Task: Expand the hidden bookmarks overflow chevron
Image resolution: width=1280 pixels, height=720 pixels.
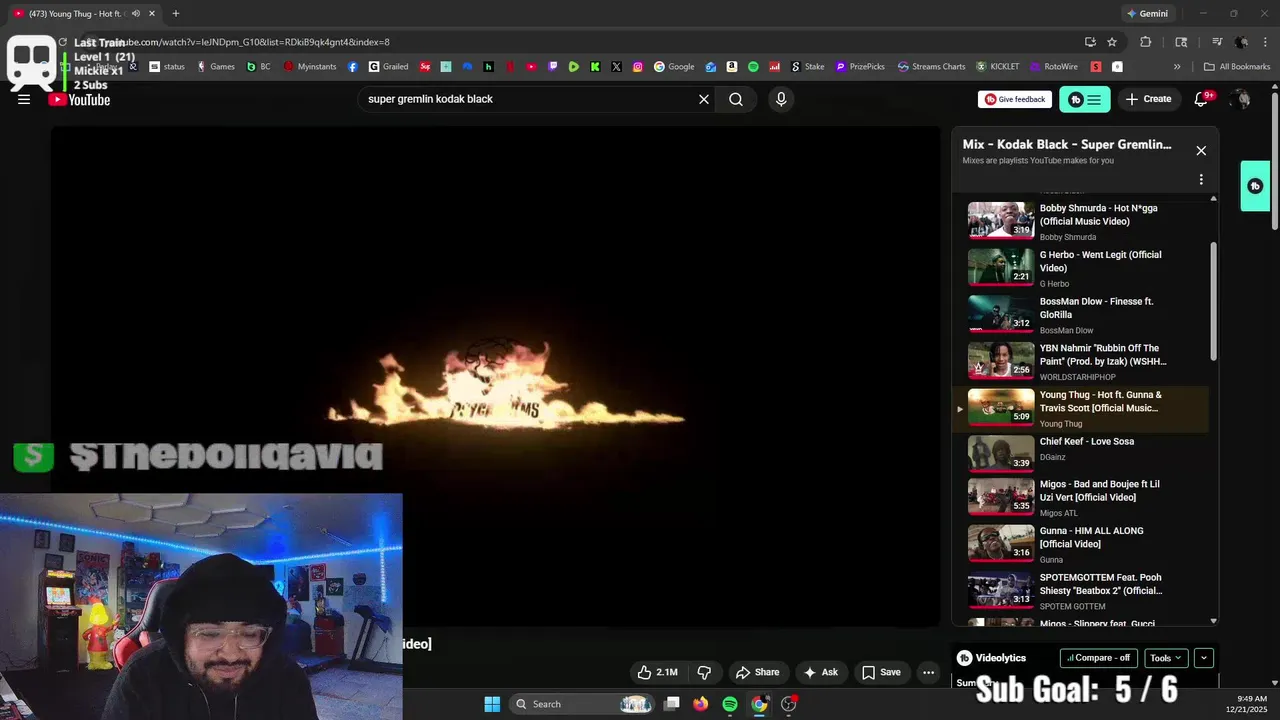Action: pyautogui.click(x=1177, y=67)
